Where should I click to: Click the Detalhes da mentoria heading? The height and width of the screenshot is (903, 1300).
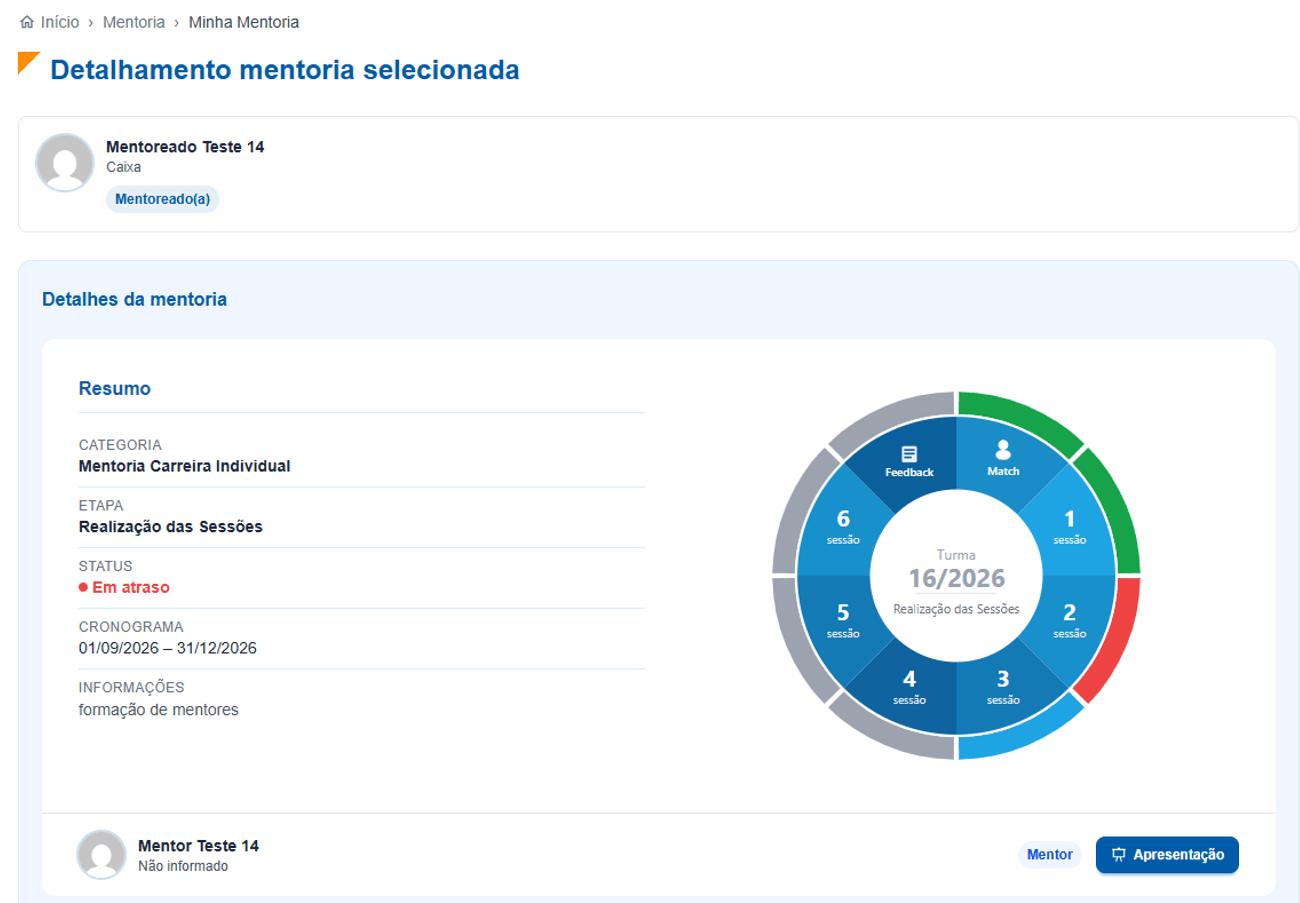[134, 299]
